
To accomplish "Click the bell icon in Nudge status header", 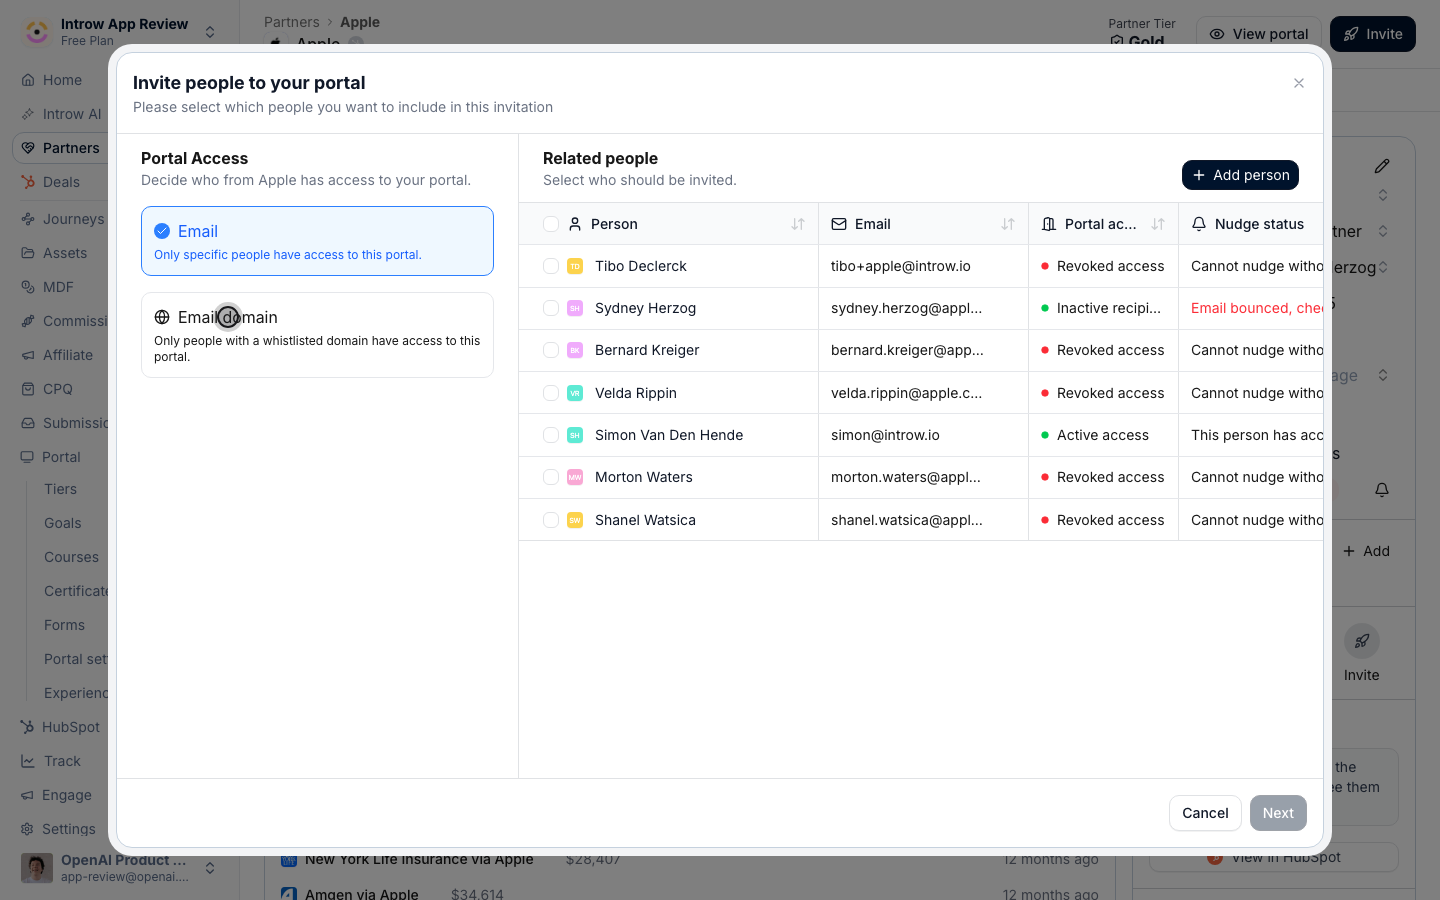I will [1199, 224].
